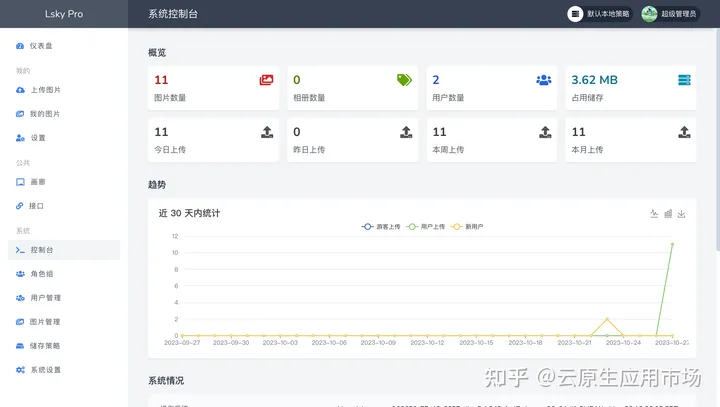Click the 近 30 天内统计 chart title
The height and width of the screenshot is (407, 720).
(189, 213)
